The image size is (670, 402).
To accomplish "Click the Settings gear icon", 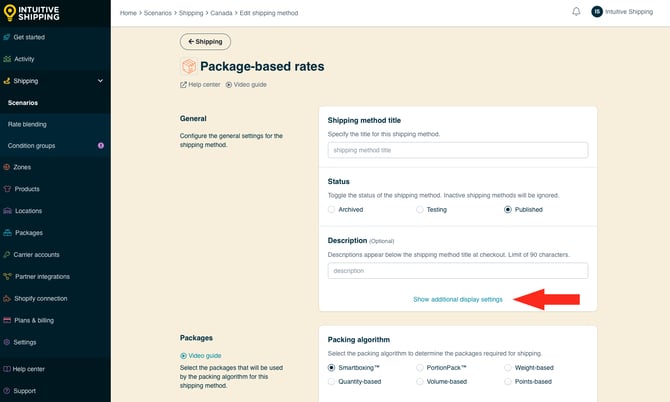I will [x=6, y=342].
